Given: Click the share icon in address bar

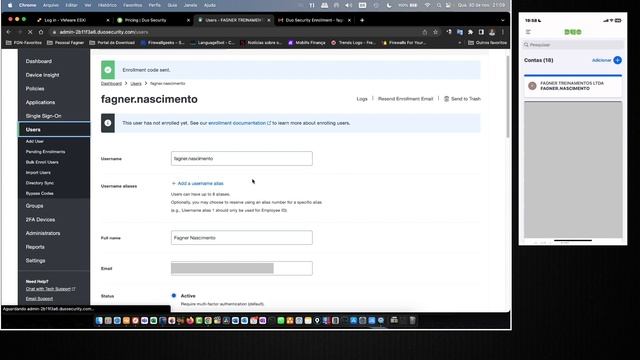Looking at the screenshot, I should [424, 32].
